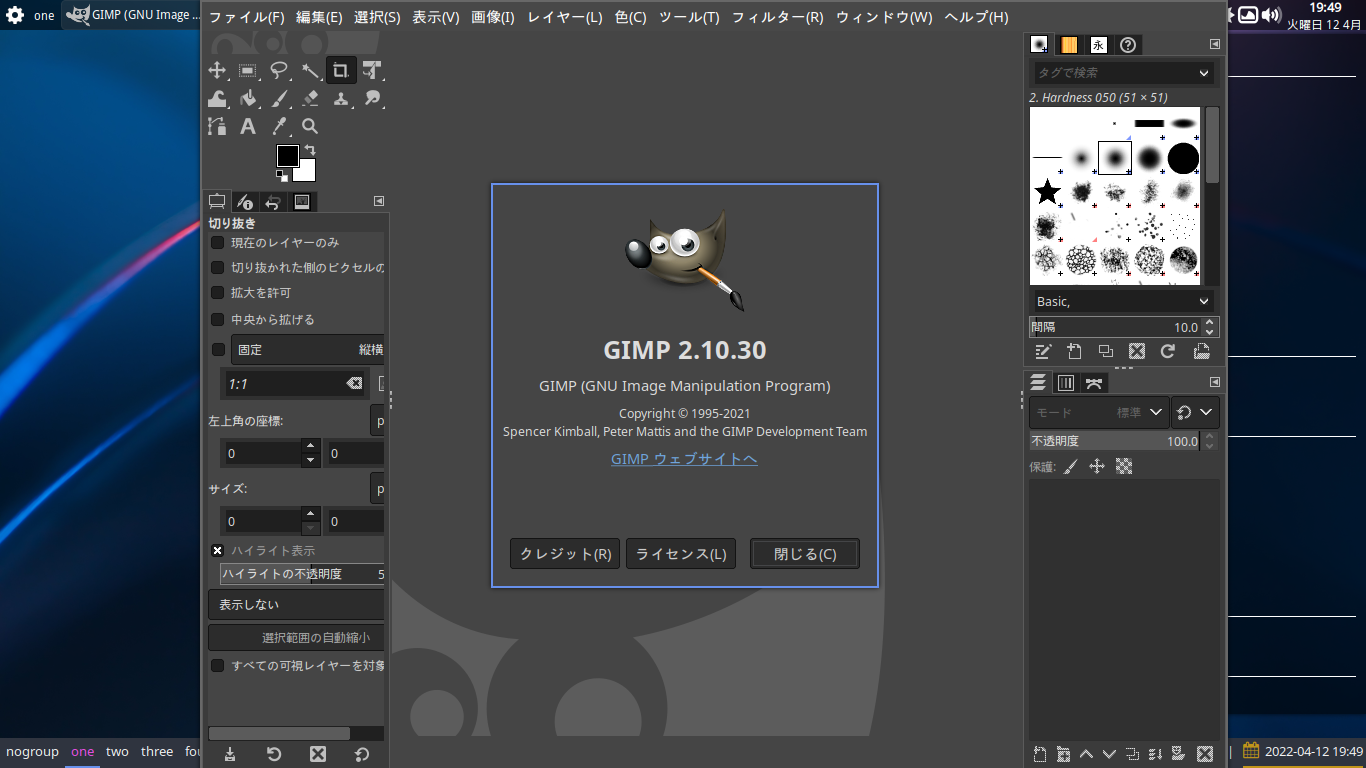Open the レイヤー(L) menu
Image resolution: width=1366 pixels, height=768 pixels.
tap(564, 17)
